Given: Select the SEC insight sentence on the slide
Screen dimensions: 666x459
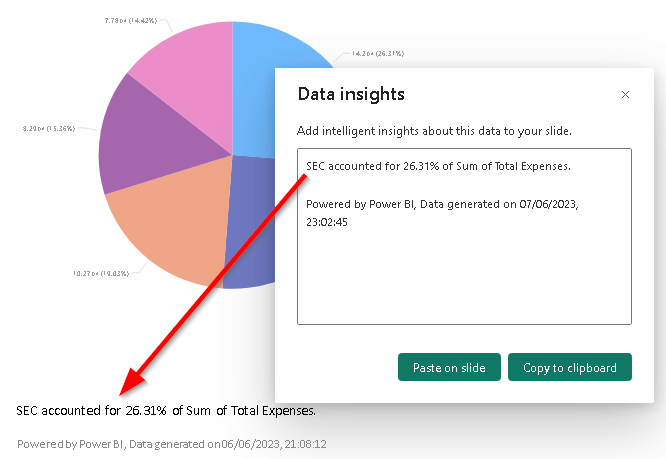Looking at the screenshot, I should 166,410.
